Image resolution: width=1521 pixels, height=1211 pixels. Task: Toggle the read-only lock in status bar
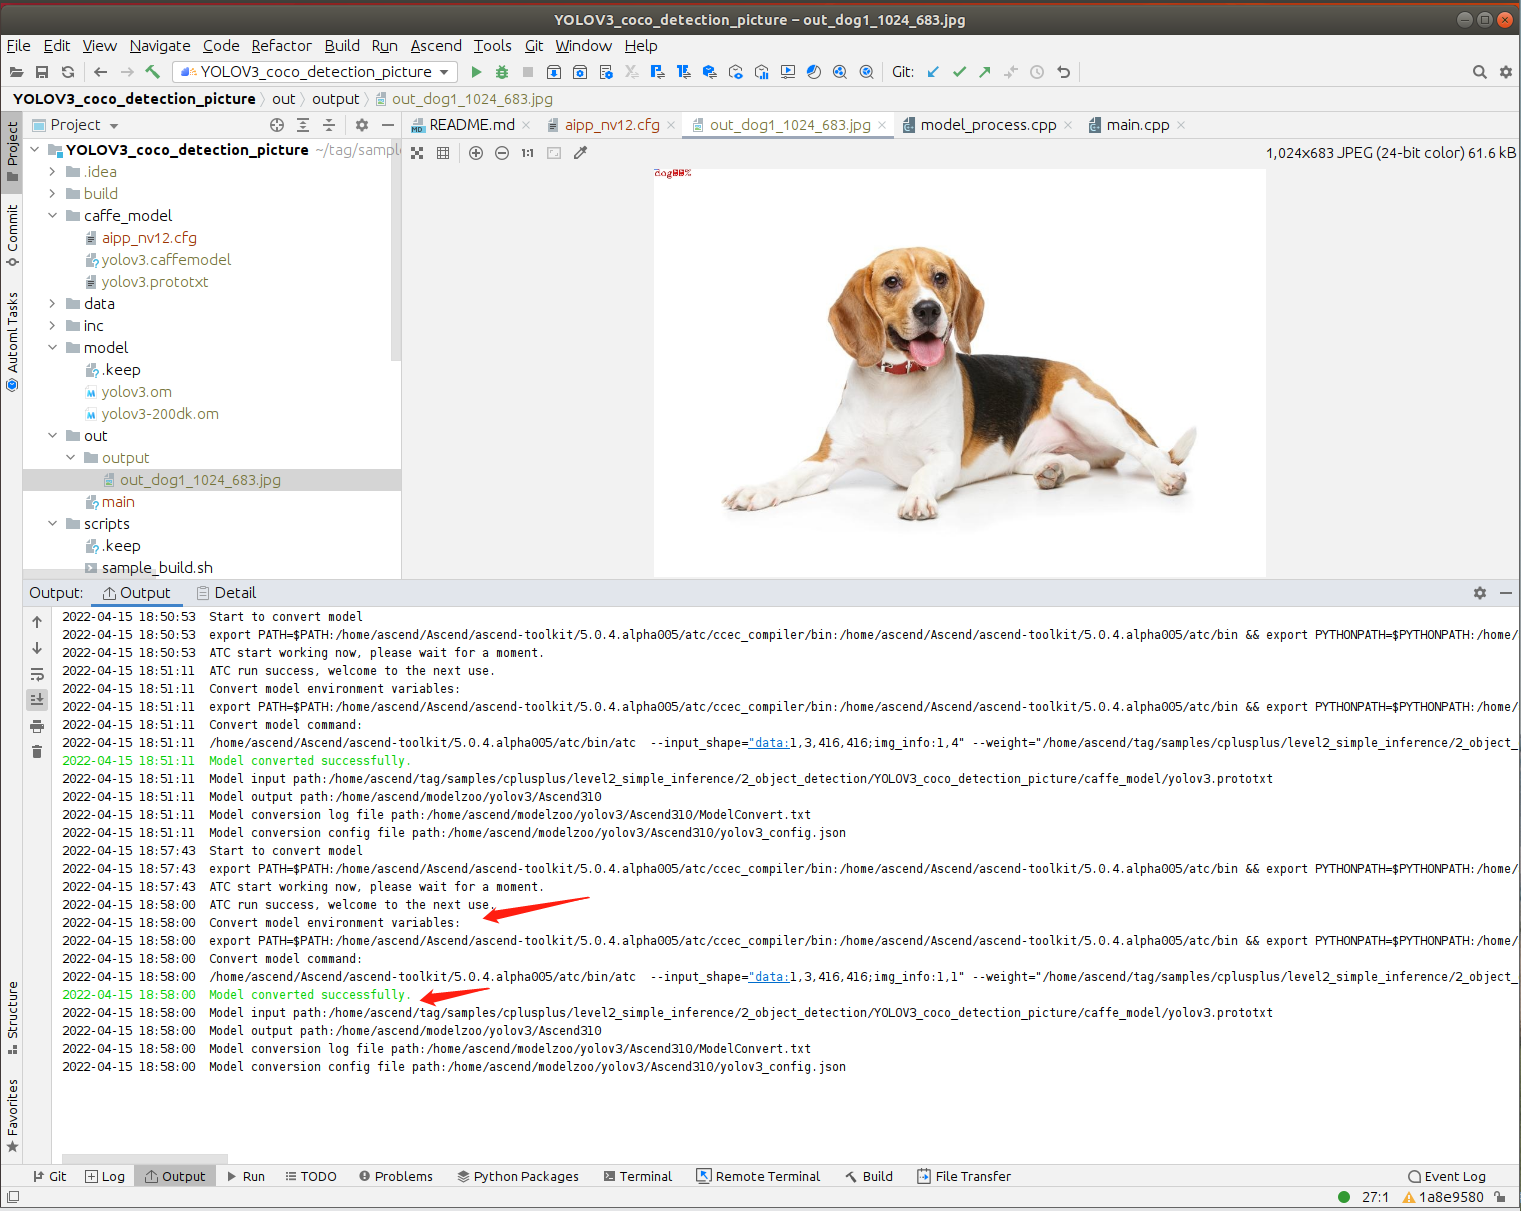pyautogui.click(x=1500, y=1197)
